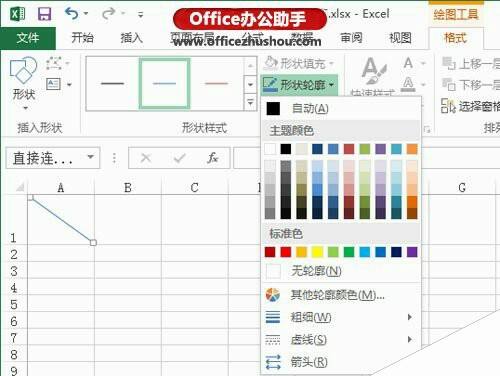Open Customize Quick Access Toolbar dropdown
Viewport: 500px width, 376px height.
coord(141,15)
